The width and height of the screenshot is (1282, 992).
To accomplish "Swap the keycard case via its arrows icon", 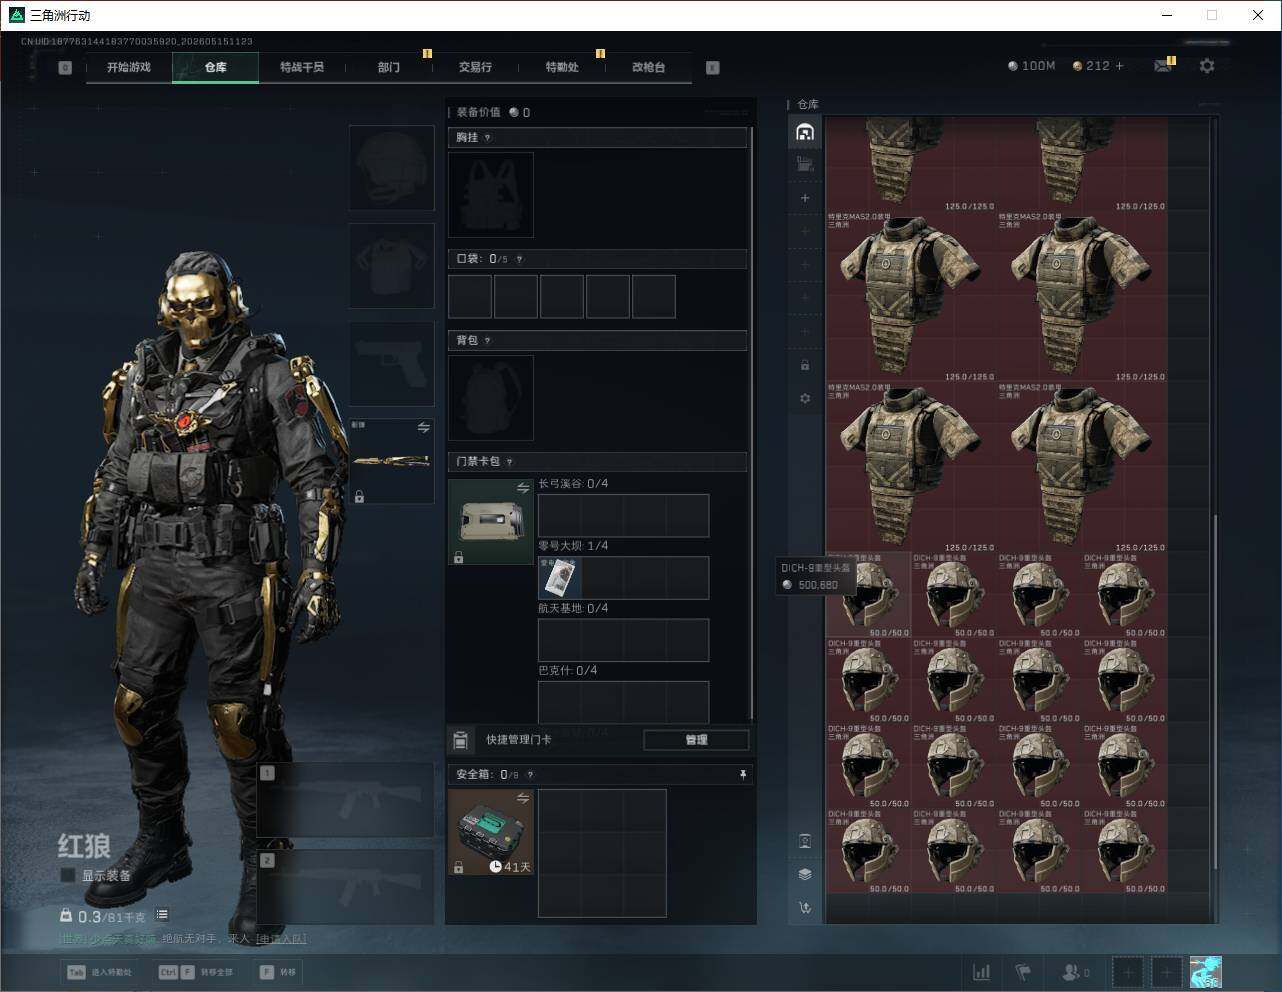I will click(x=523, y=488).
